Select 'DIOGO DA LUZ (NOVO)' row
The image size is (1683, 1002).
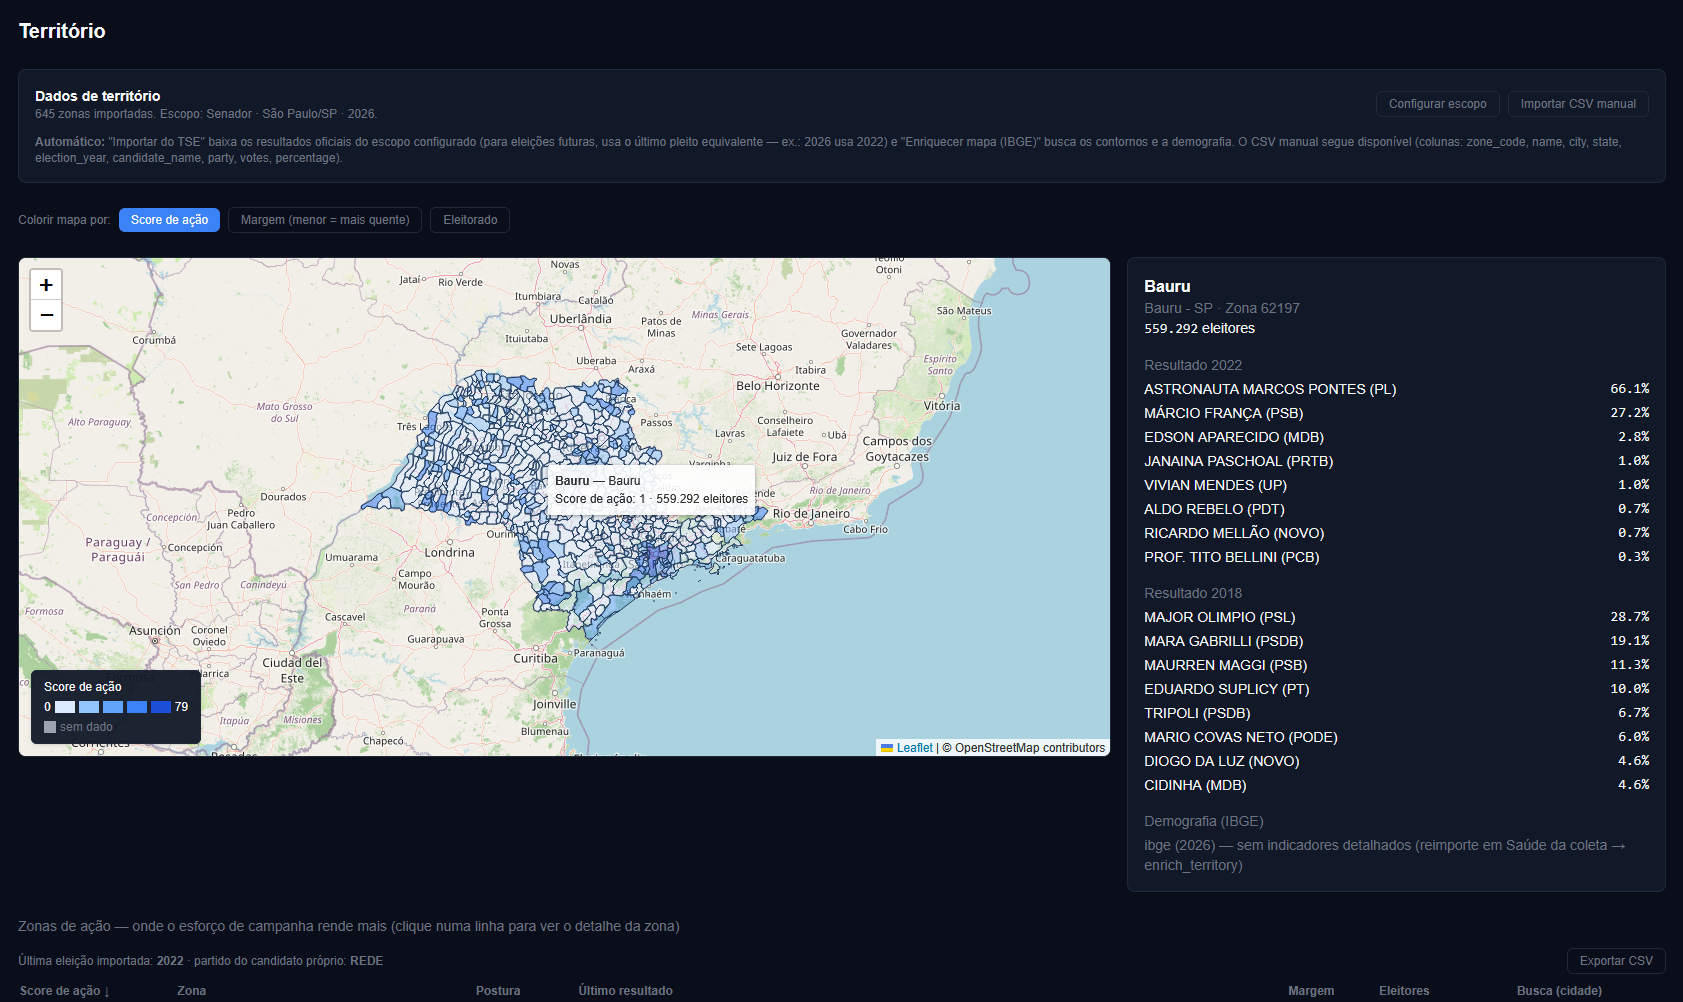[x=1396, y=761]
